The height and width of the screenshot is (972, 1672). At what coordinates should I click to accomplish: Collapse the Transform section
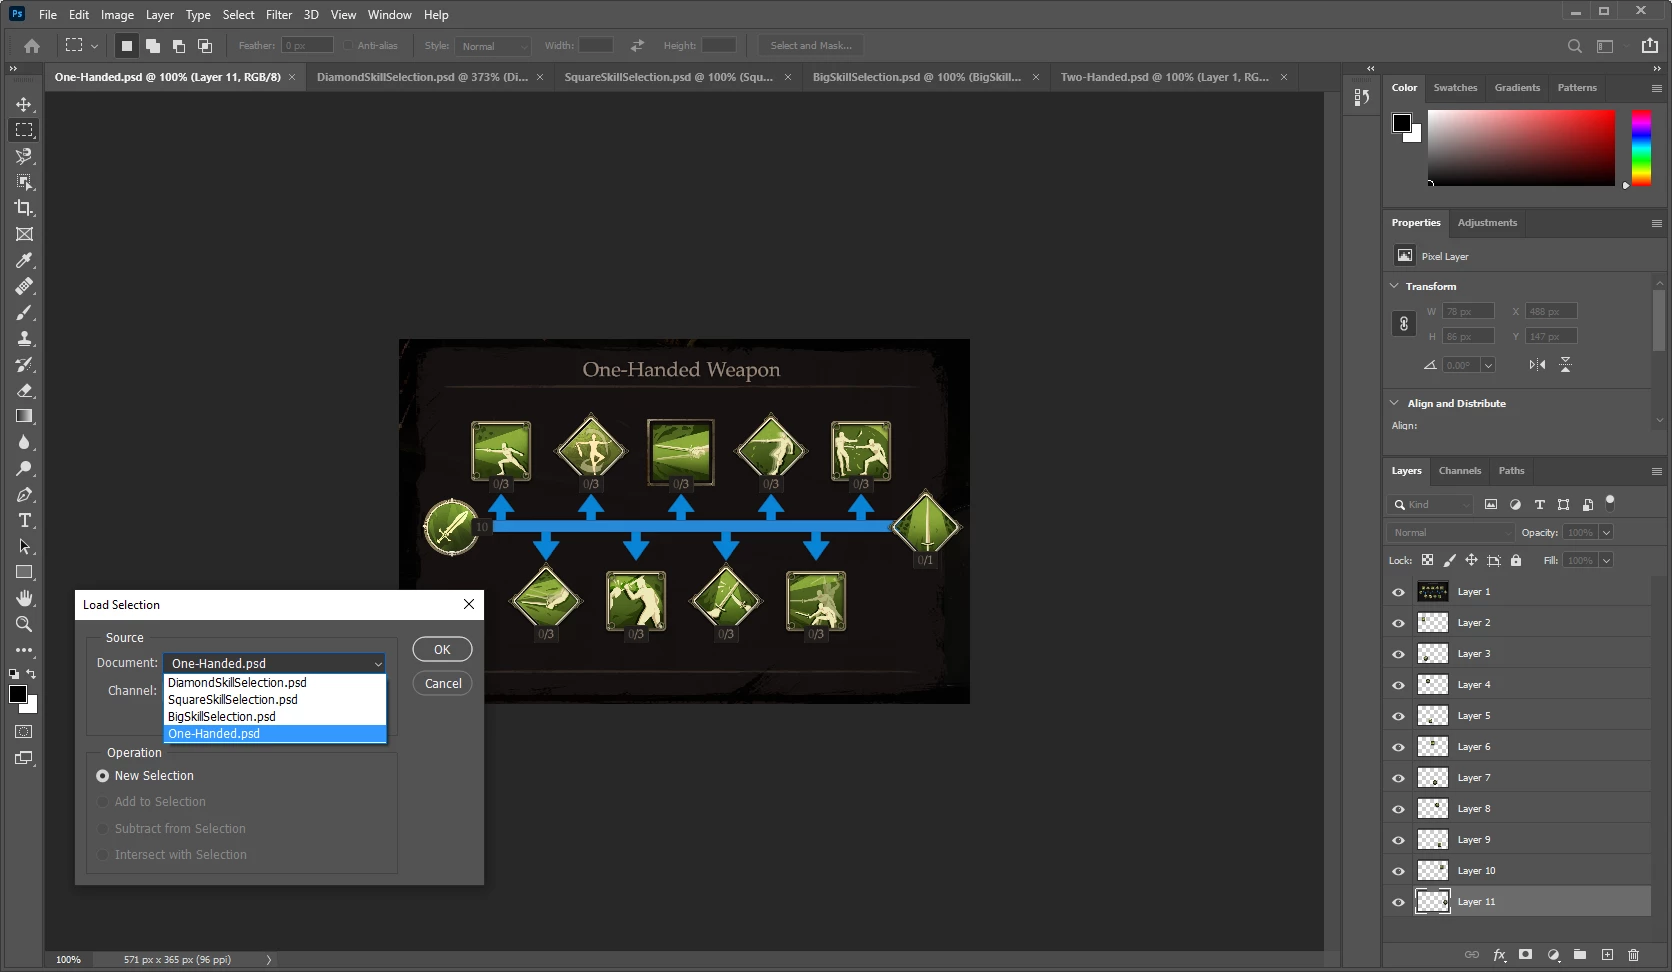click(x=1395, y=286)
